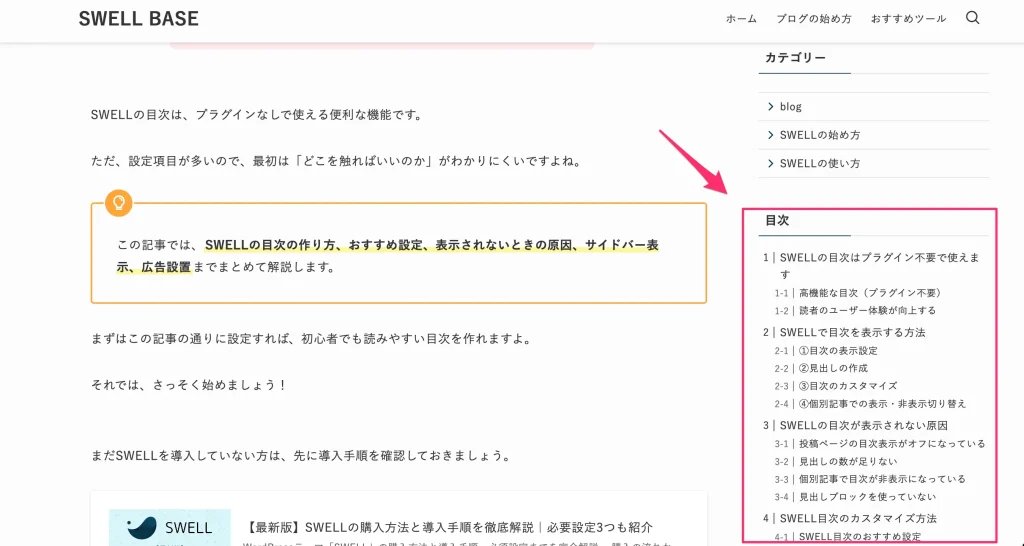Click the paragraph ただ、設定項目が多いので
Screen dimensions: 1024x546
[x=336, y=161]
